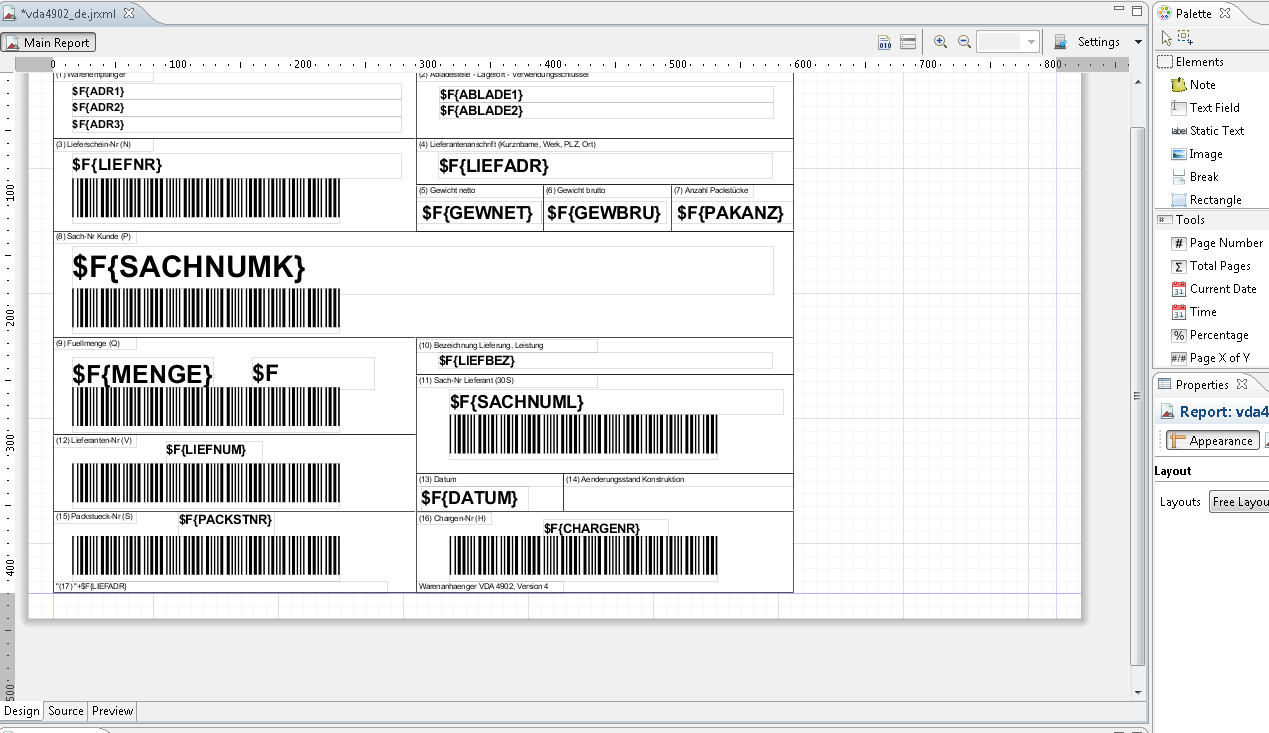This screenshot has height=733, width=1269.
Task: Pick the Text Field palette element
Action: coord(1214,108)
